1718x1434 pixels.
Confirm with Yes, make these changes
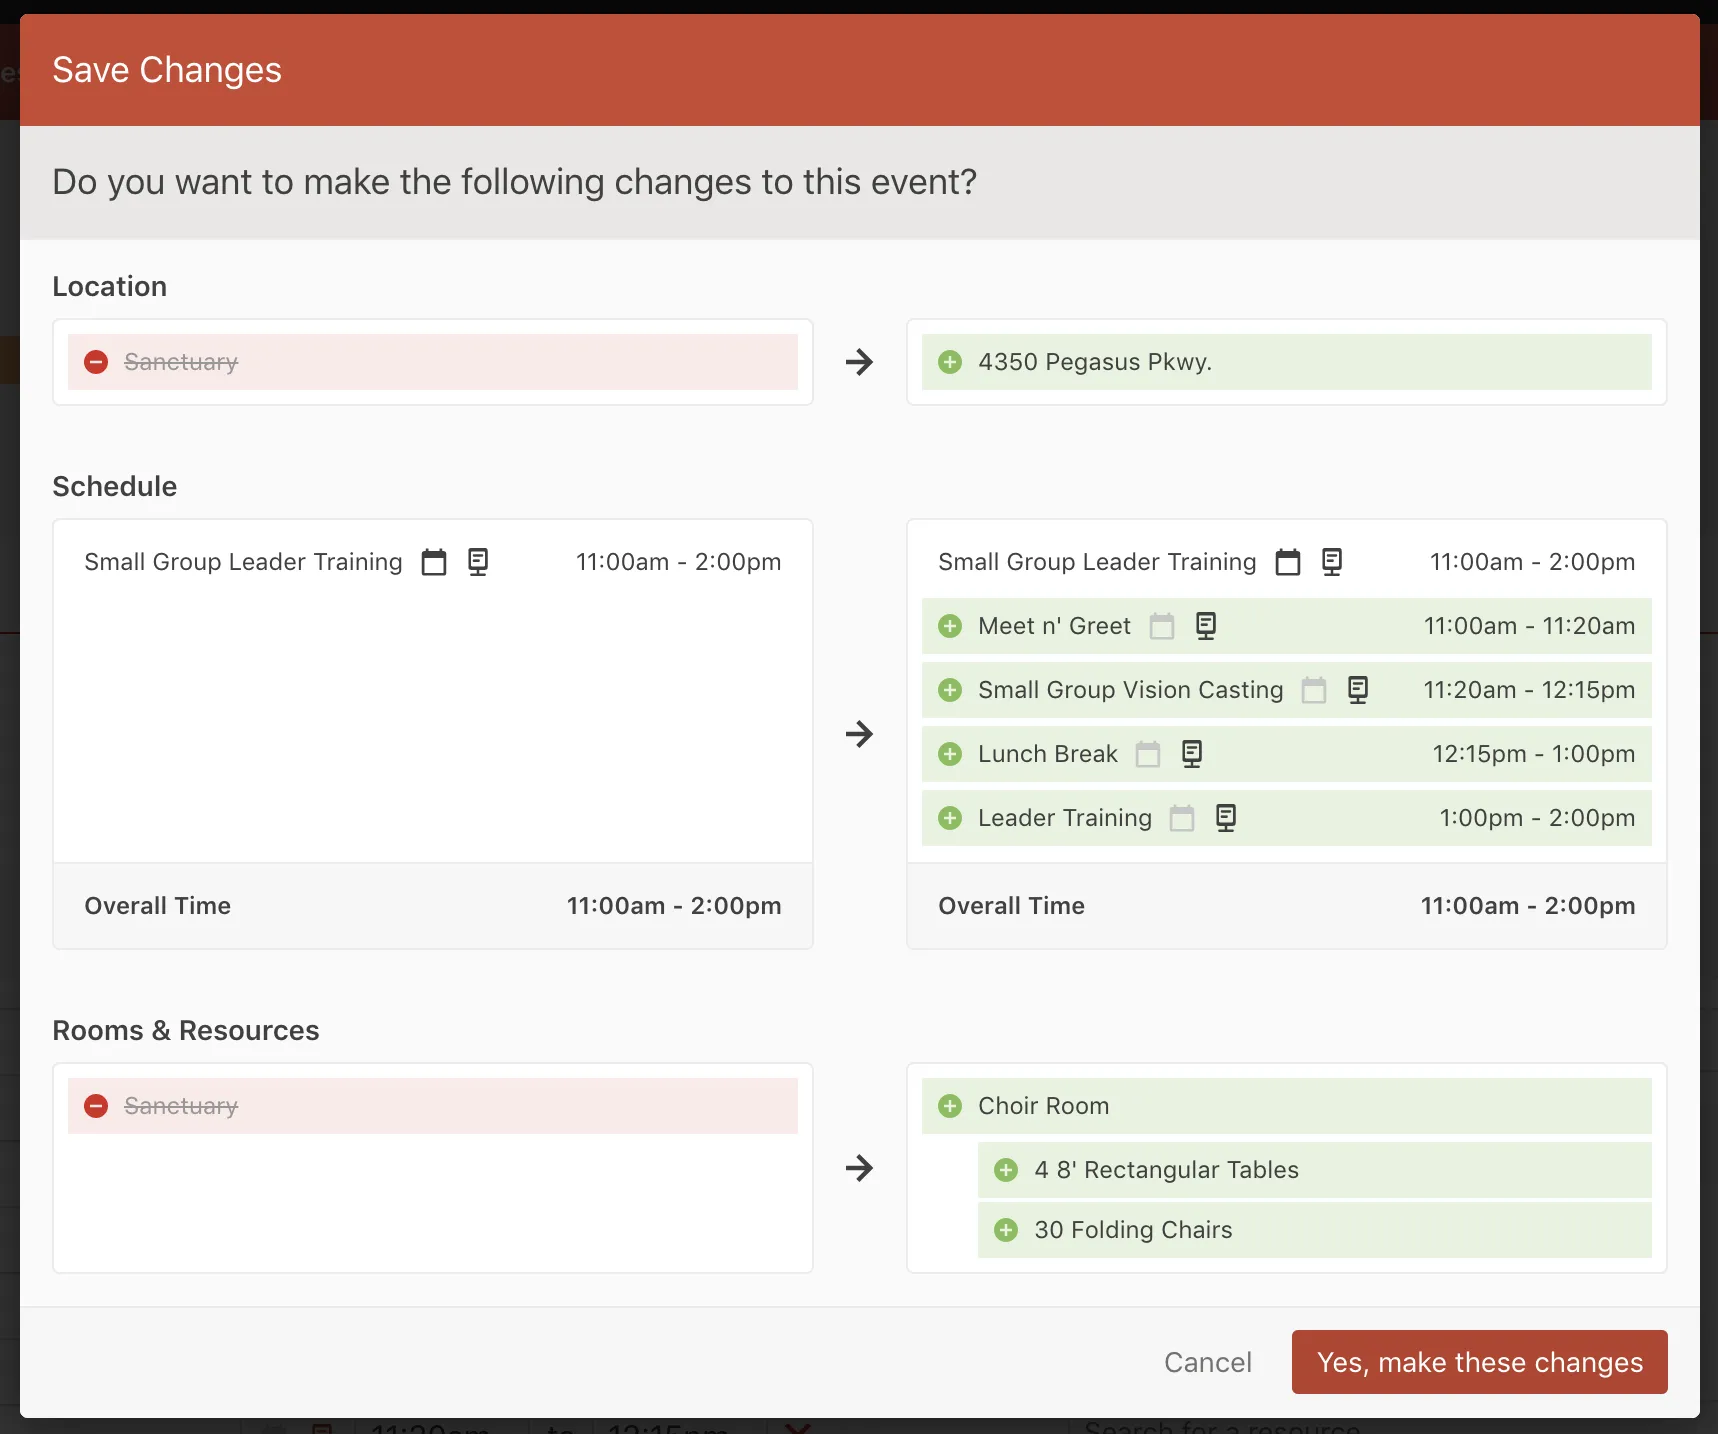[1479, 1362]
